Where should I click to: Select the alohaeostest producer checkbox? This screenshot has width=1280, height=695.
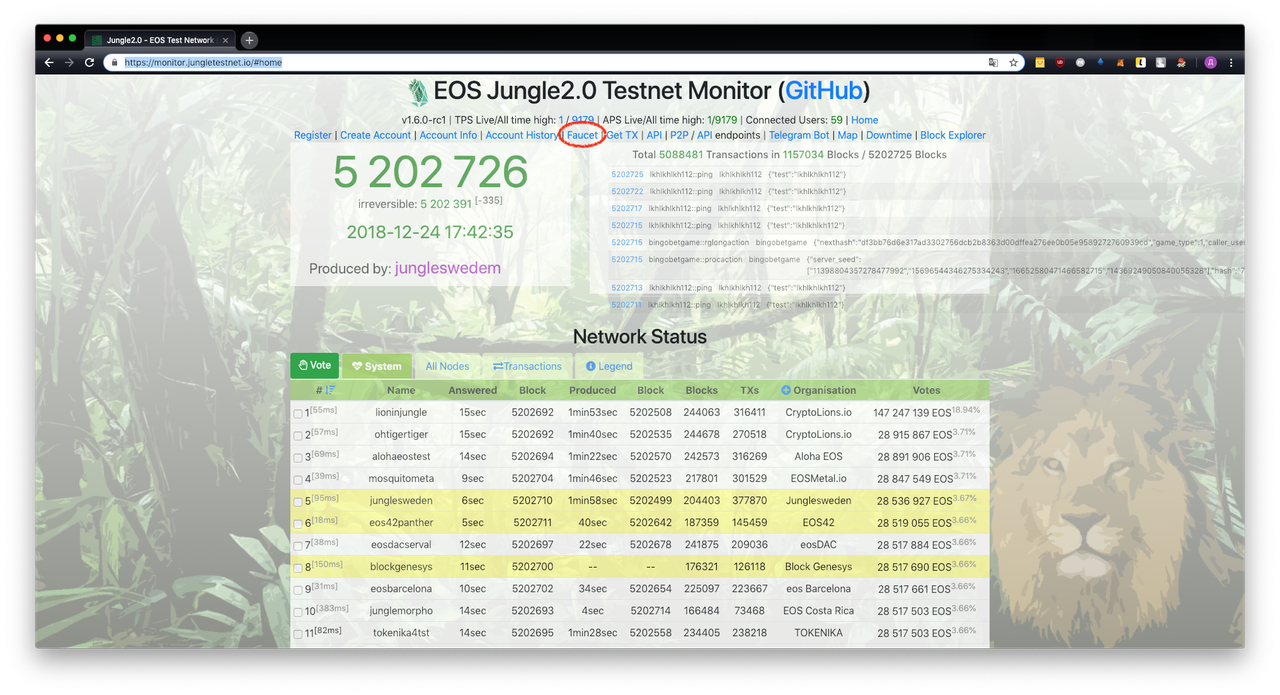298,458
